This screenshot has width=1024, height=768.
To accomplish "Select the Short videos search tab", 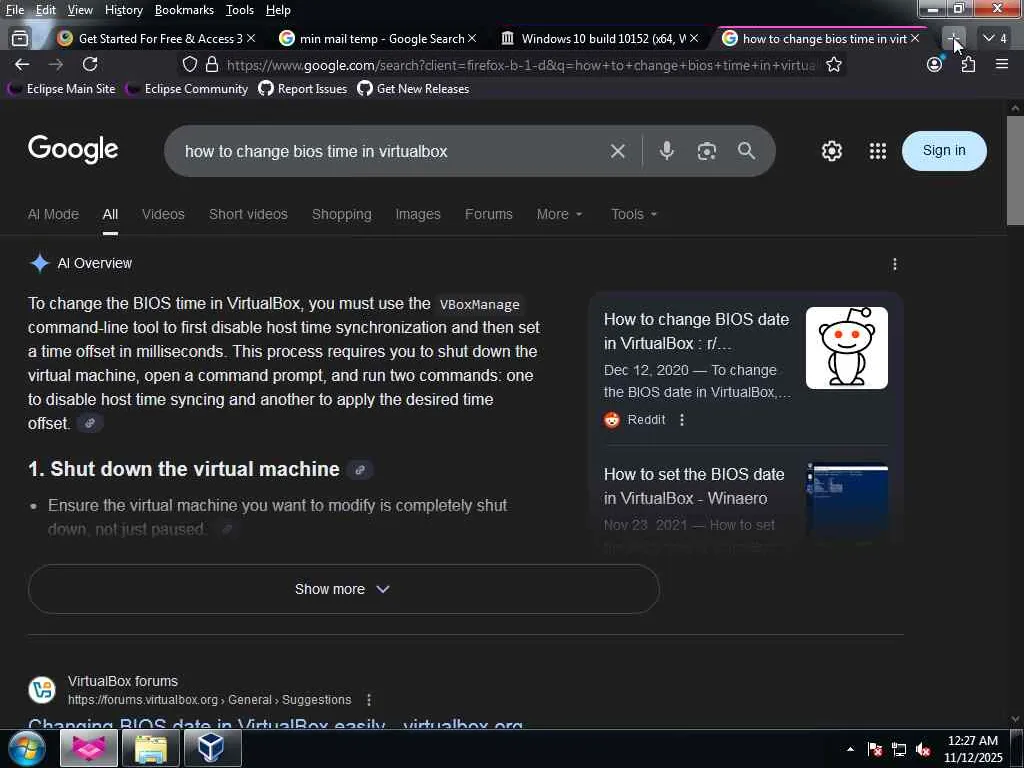I will click(x=248, y=214).
